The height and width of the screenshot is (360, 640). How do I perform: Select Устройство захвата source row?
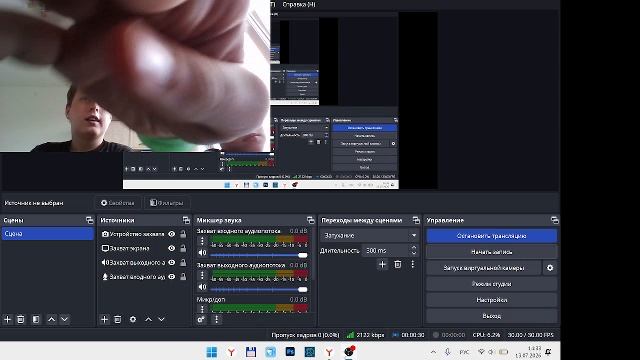point(144,234)
